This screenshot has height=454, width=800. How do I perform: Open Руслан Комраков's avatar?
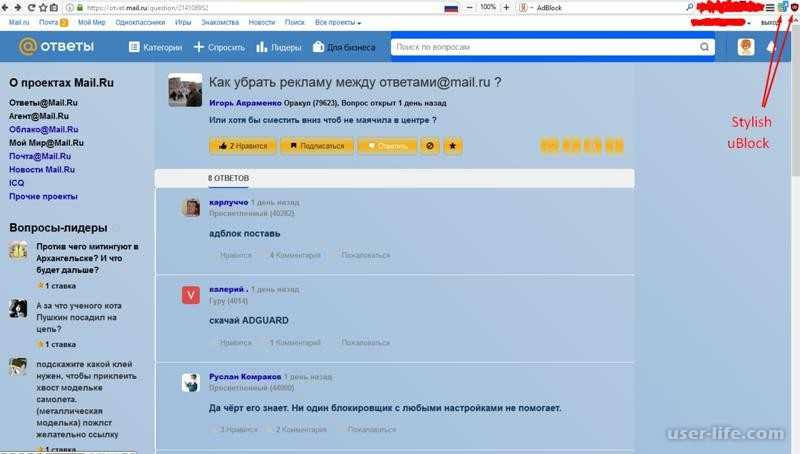tap(191, 382)
